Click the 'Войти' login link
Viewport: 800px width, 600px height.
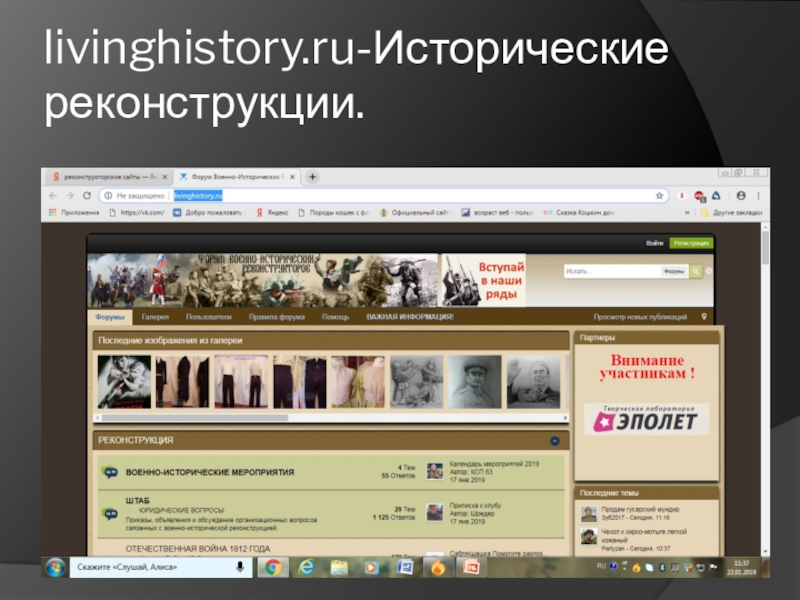pos(654,243)
